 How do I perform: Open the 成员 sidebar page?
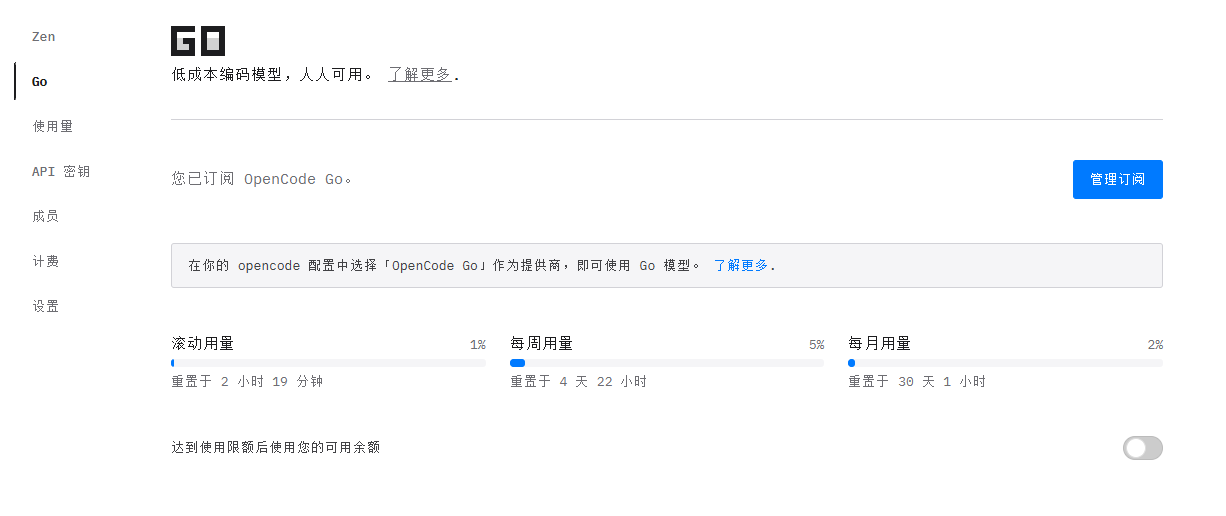(x=46, y=216)
